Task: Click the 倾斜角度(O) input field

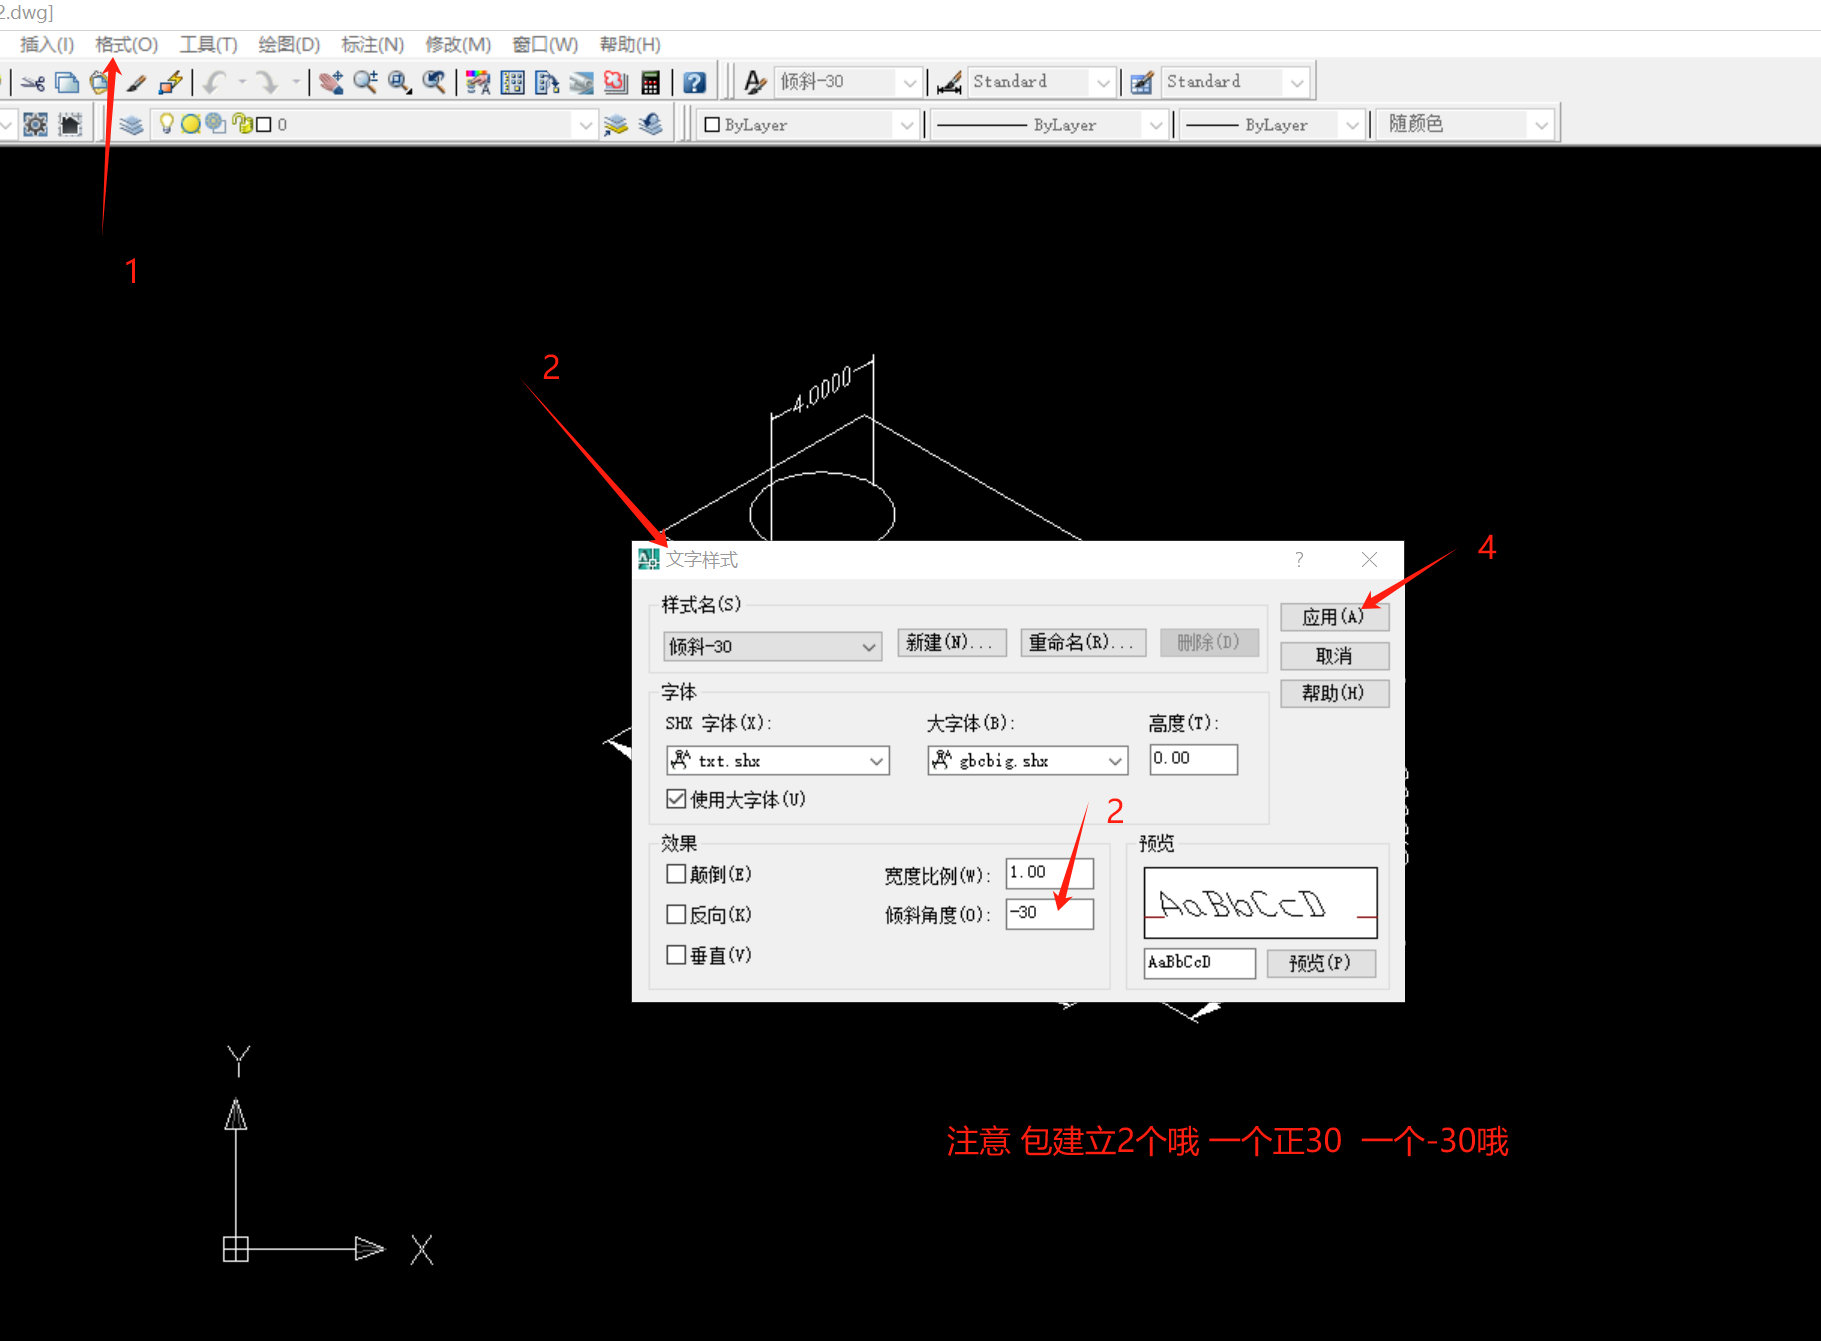Action: click(1049, 913)
